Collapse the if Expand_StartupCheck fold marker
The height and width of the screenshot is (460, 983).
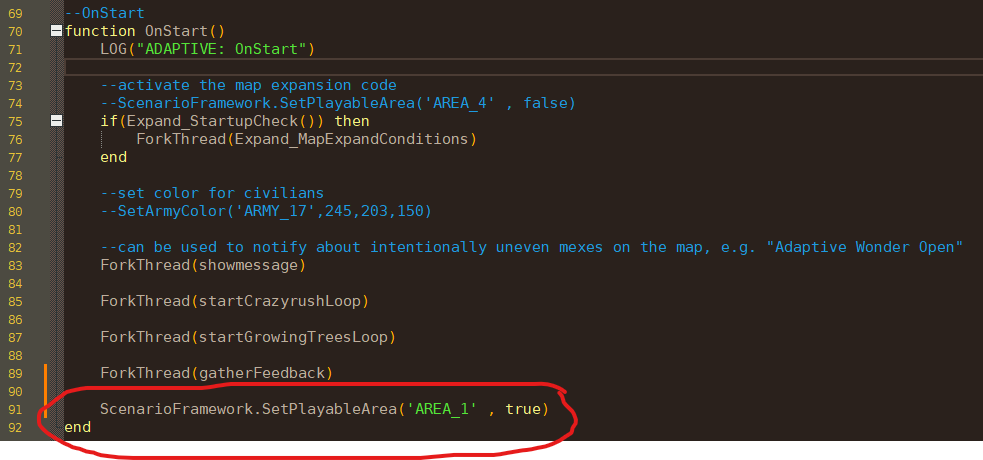(x=56, y=121)
